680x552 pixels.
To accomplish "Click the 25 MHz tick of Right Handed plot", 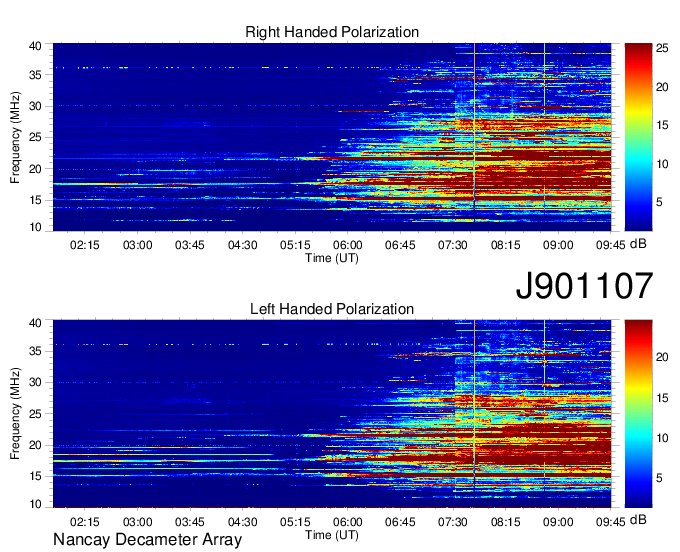I will pos(36,137).
